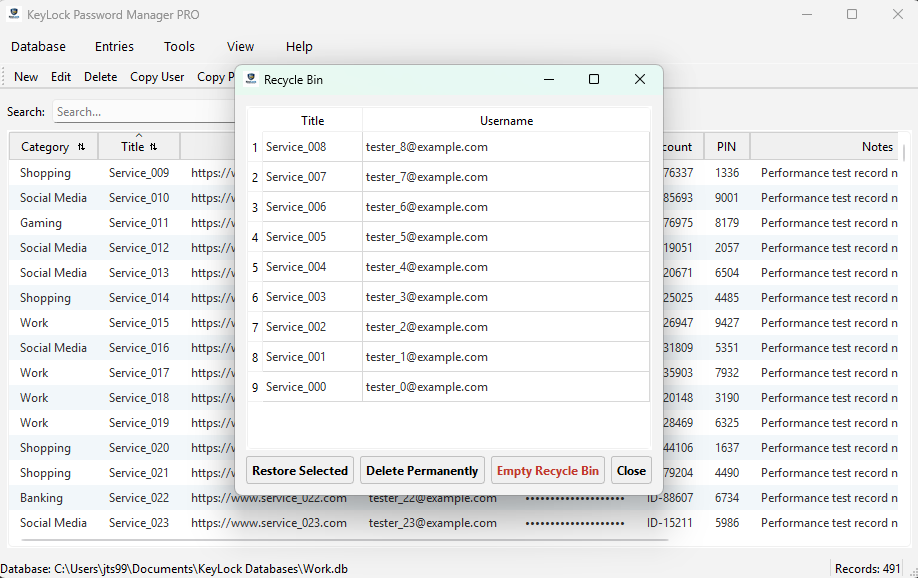Viewport: 918px width, 578px height.
Task: Open the Entries menu
Action: pyautogui.click(x=114, y=46)
